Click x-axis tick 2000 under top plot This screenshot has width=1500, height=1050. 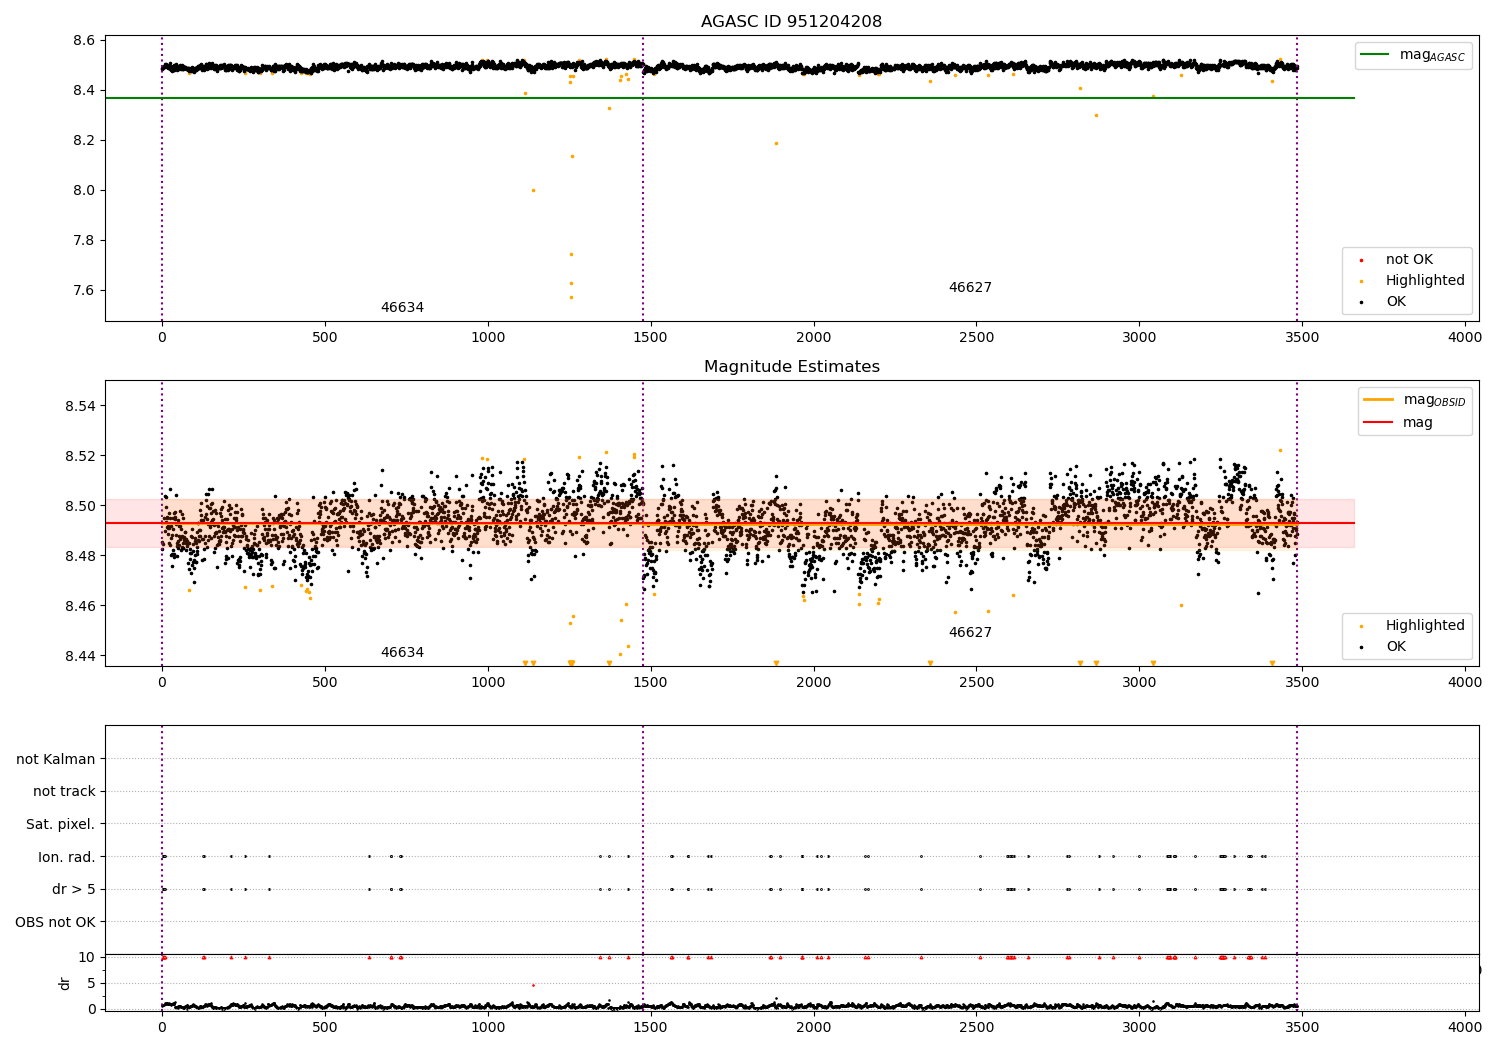point(814,338)
